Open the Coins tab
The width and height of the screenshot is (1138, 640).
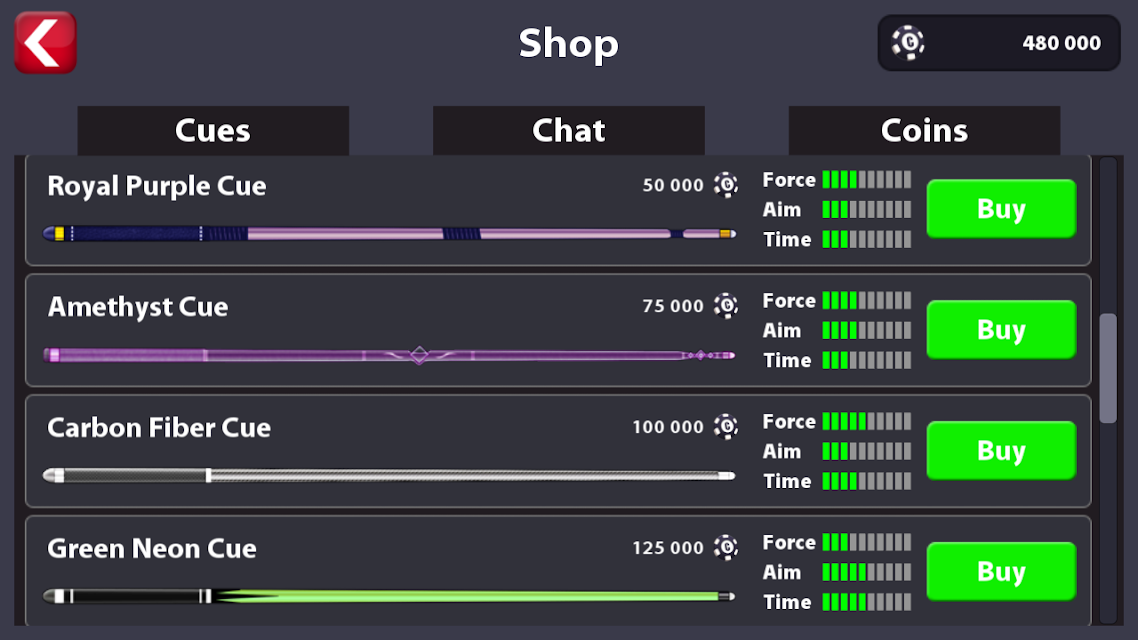point(924,131)
